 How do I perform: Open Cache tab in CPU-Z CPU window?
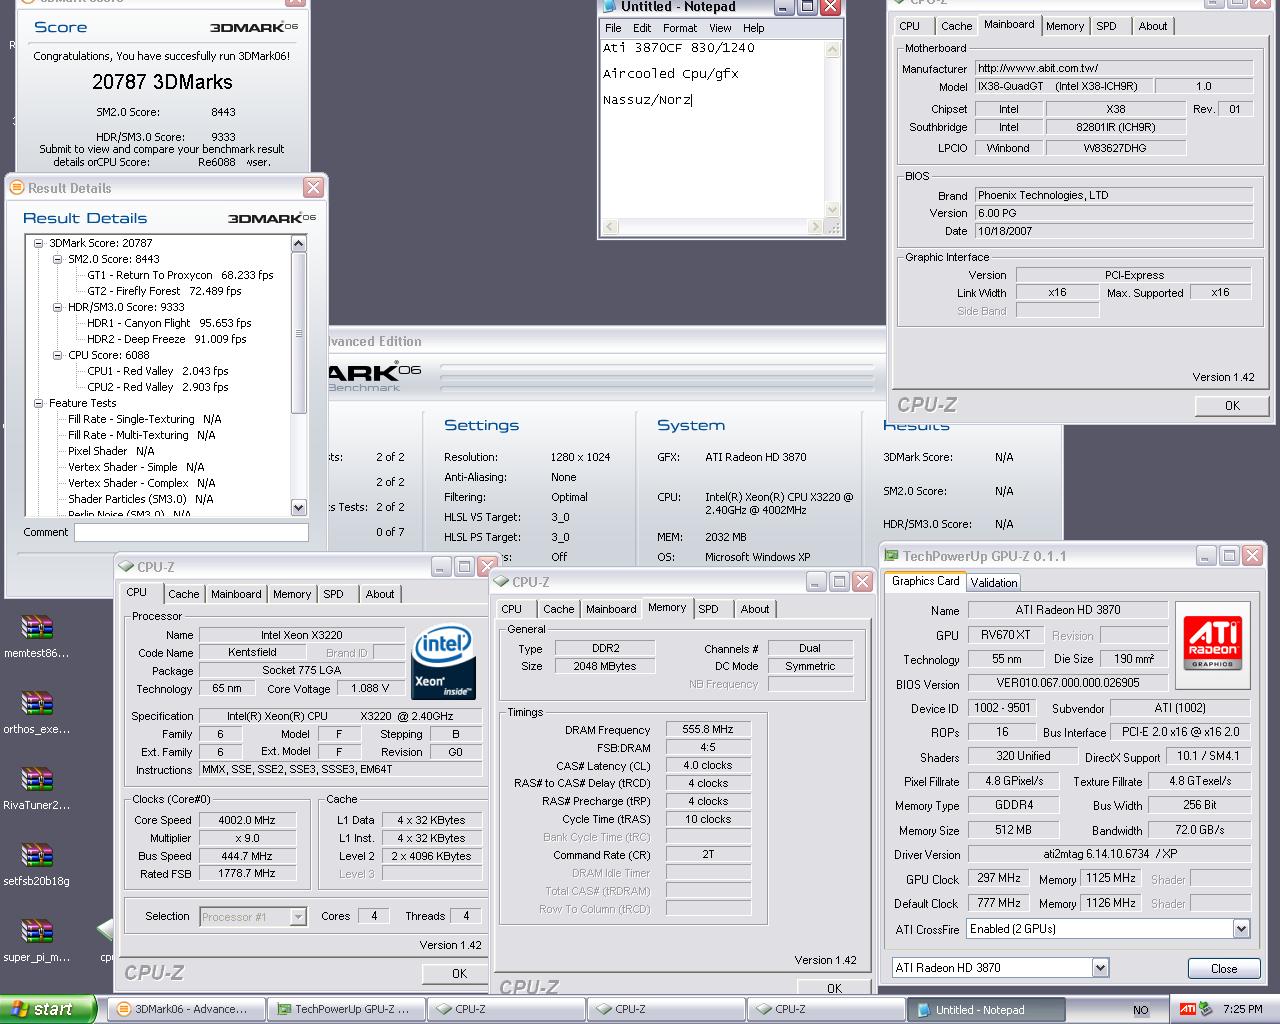tap(183, 594)
